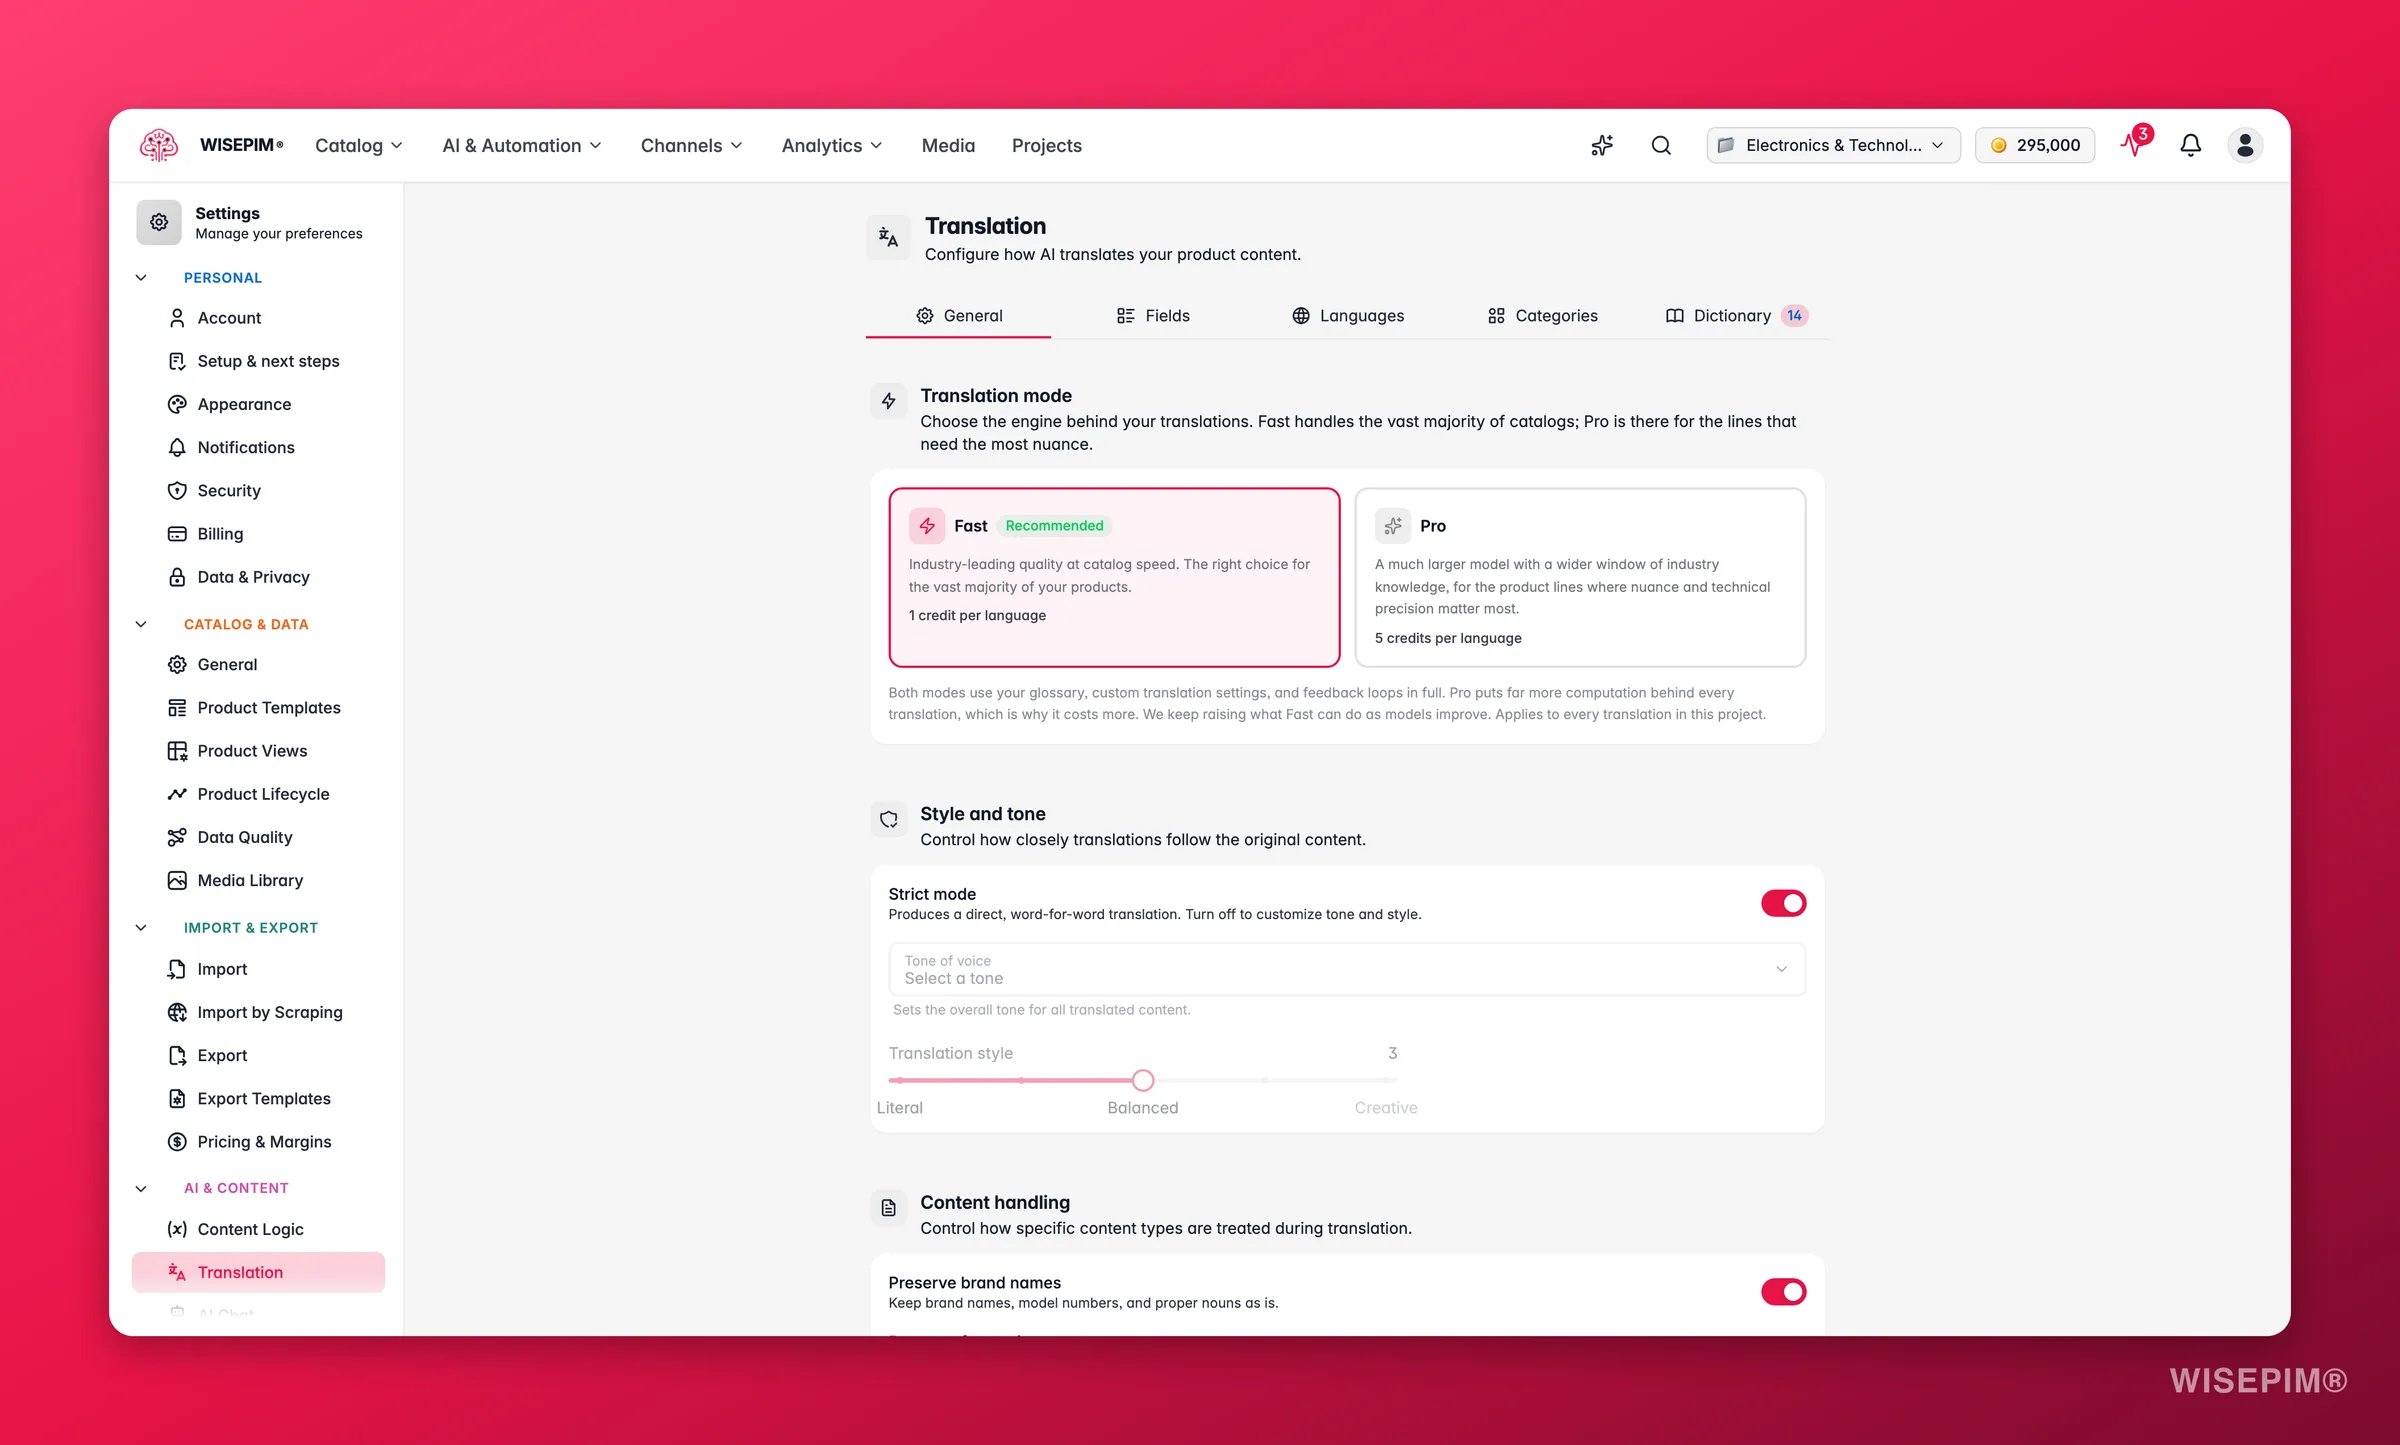
Task: Click the WISEPIM brain logo icon
Action: pos(159,145)
